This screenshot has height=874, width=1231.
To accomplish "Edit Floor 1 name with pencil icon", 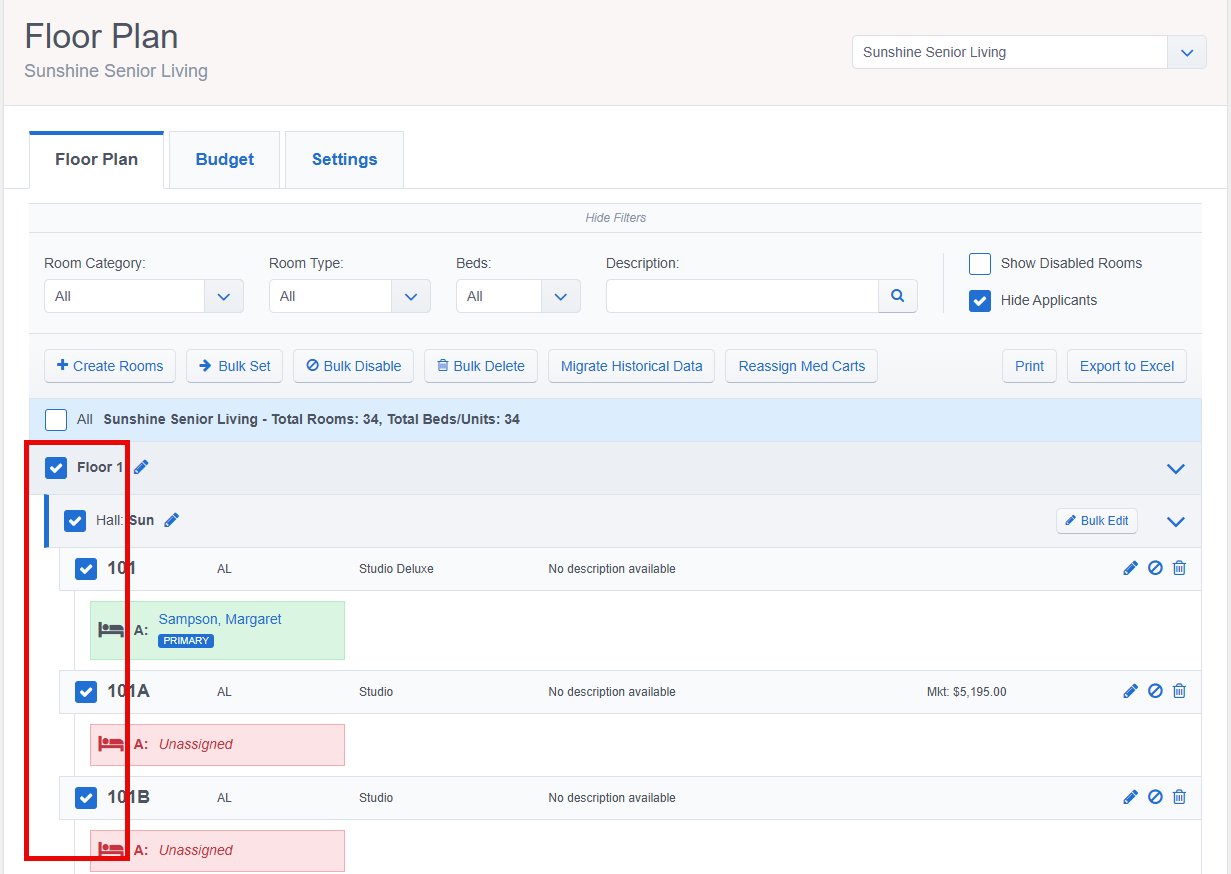I will pyautogui.click(x=141, y=467).
